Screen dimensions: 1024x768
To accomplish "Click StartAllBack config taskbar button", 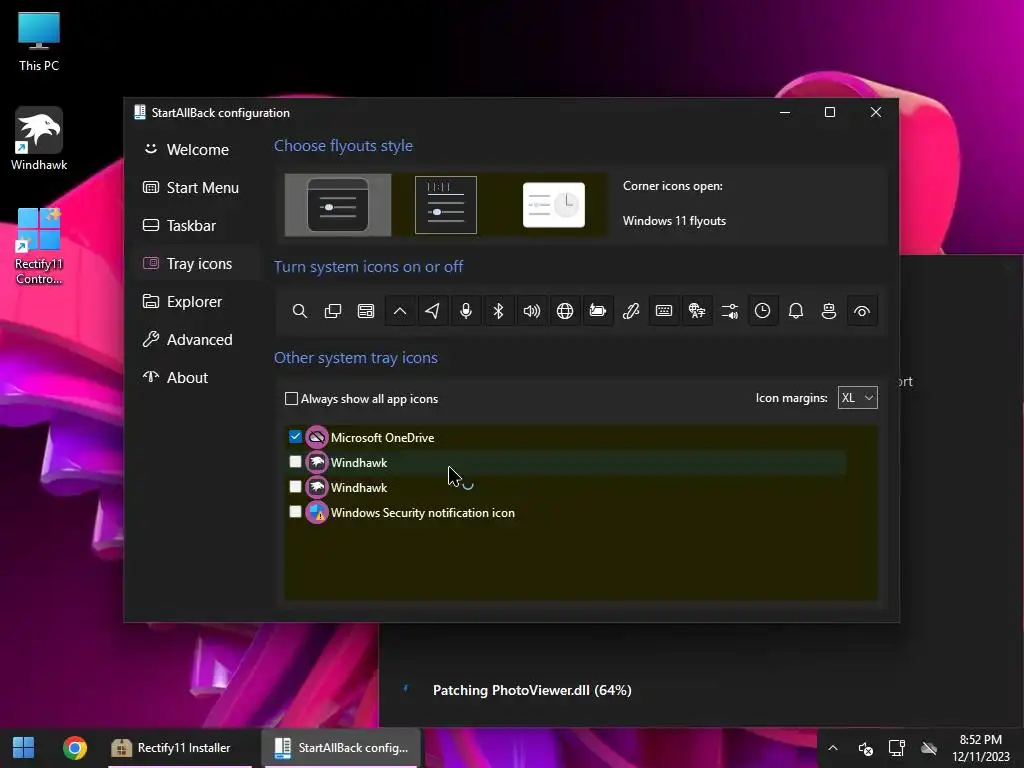I will (341, 748).
